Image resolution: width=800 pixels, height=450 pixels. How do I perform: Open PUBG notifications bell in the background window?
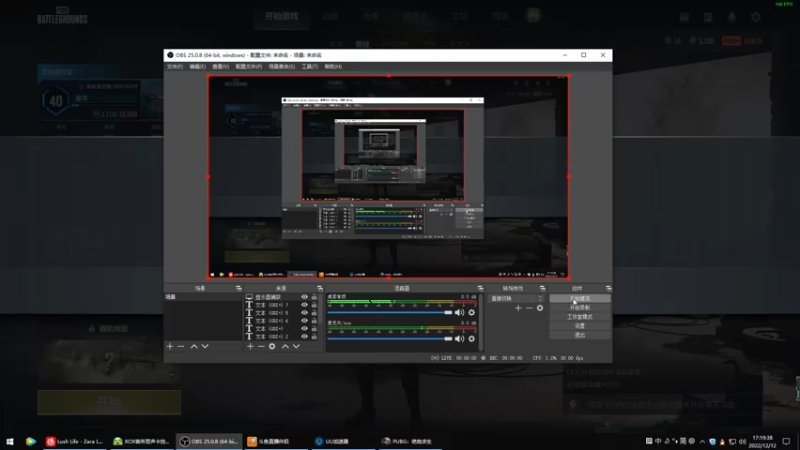click(732, 17)
